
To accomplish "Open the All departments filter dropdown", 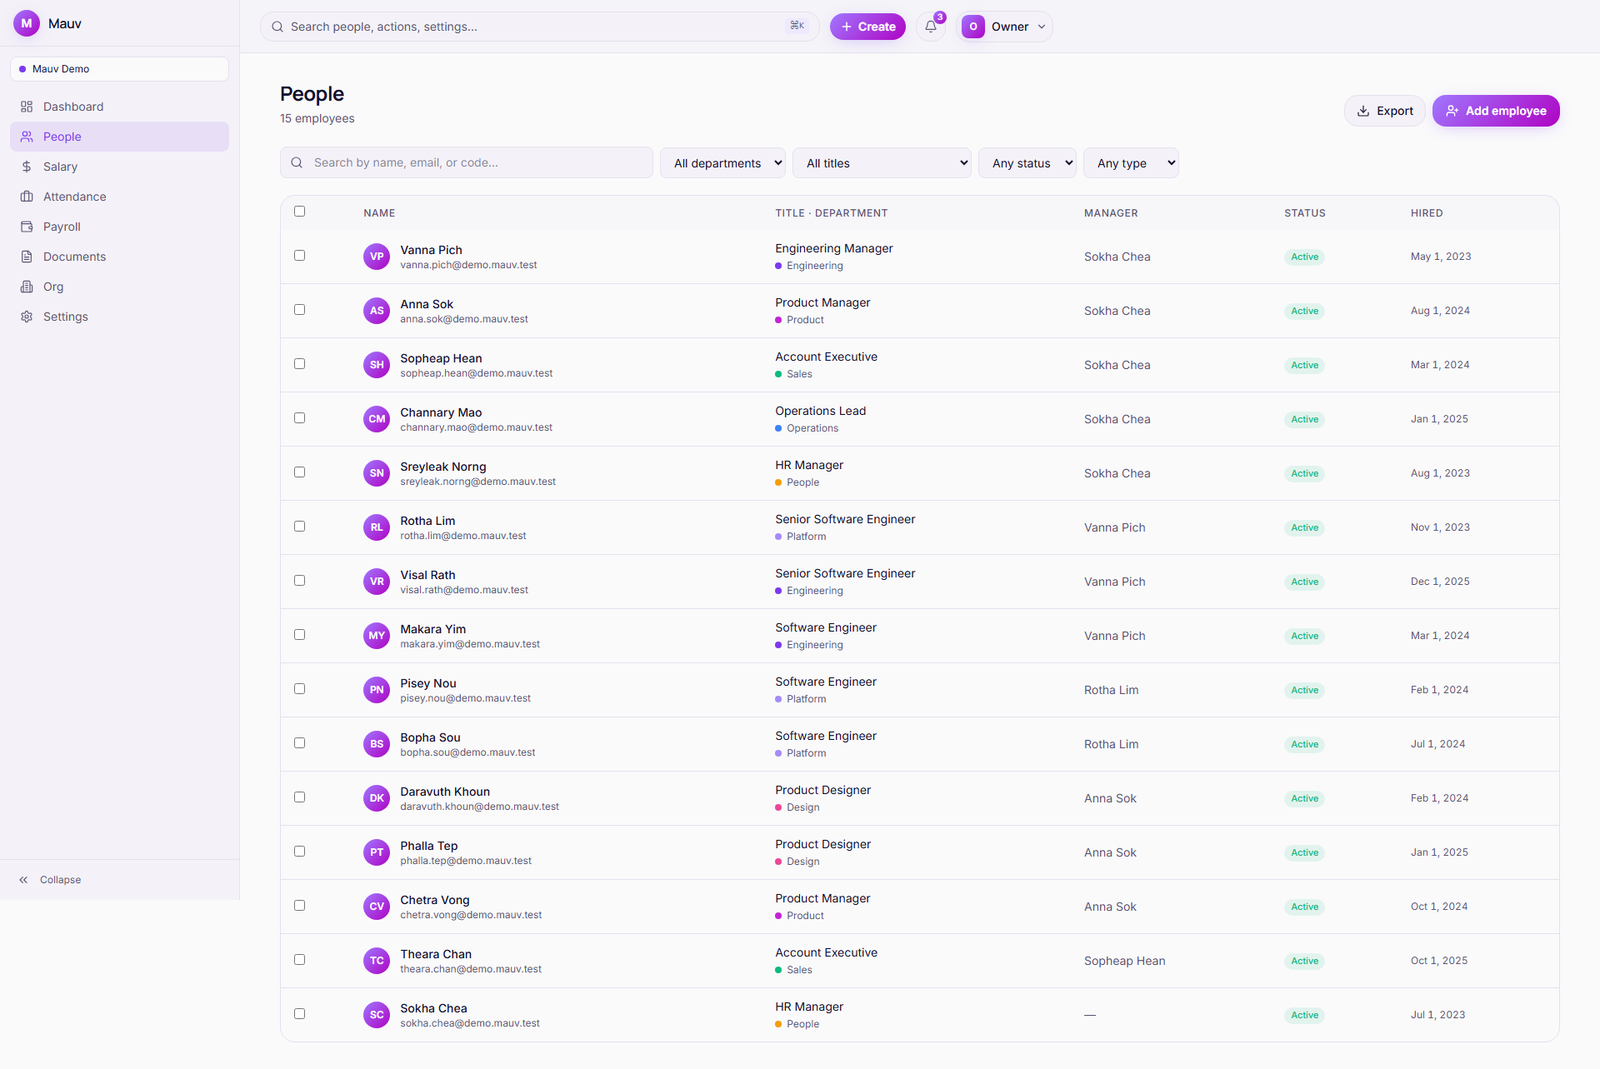I will (x=723, y=163).
